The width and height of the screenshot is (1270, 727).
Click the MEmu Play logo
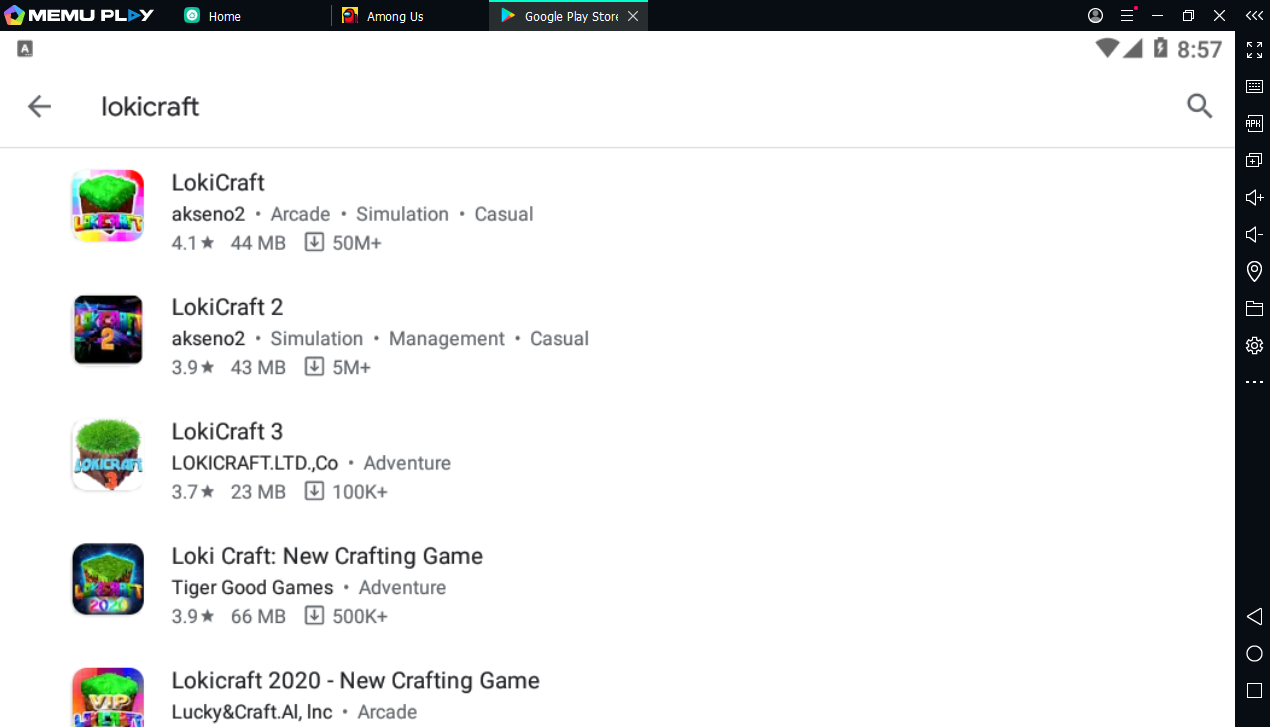(x=79, y=15)
